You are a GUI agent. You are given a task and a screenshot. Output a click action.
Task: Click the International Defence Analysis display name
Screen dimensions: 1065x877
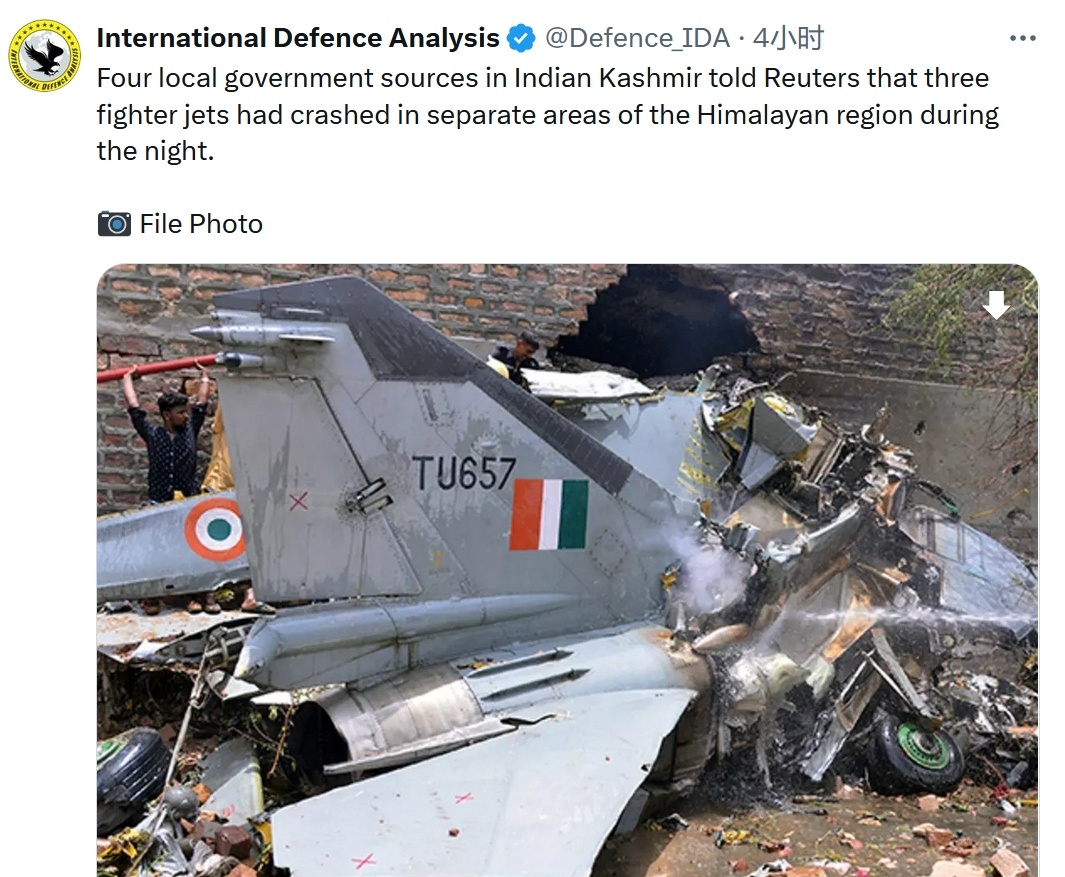pos(298,38)
